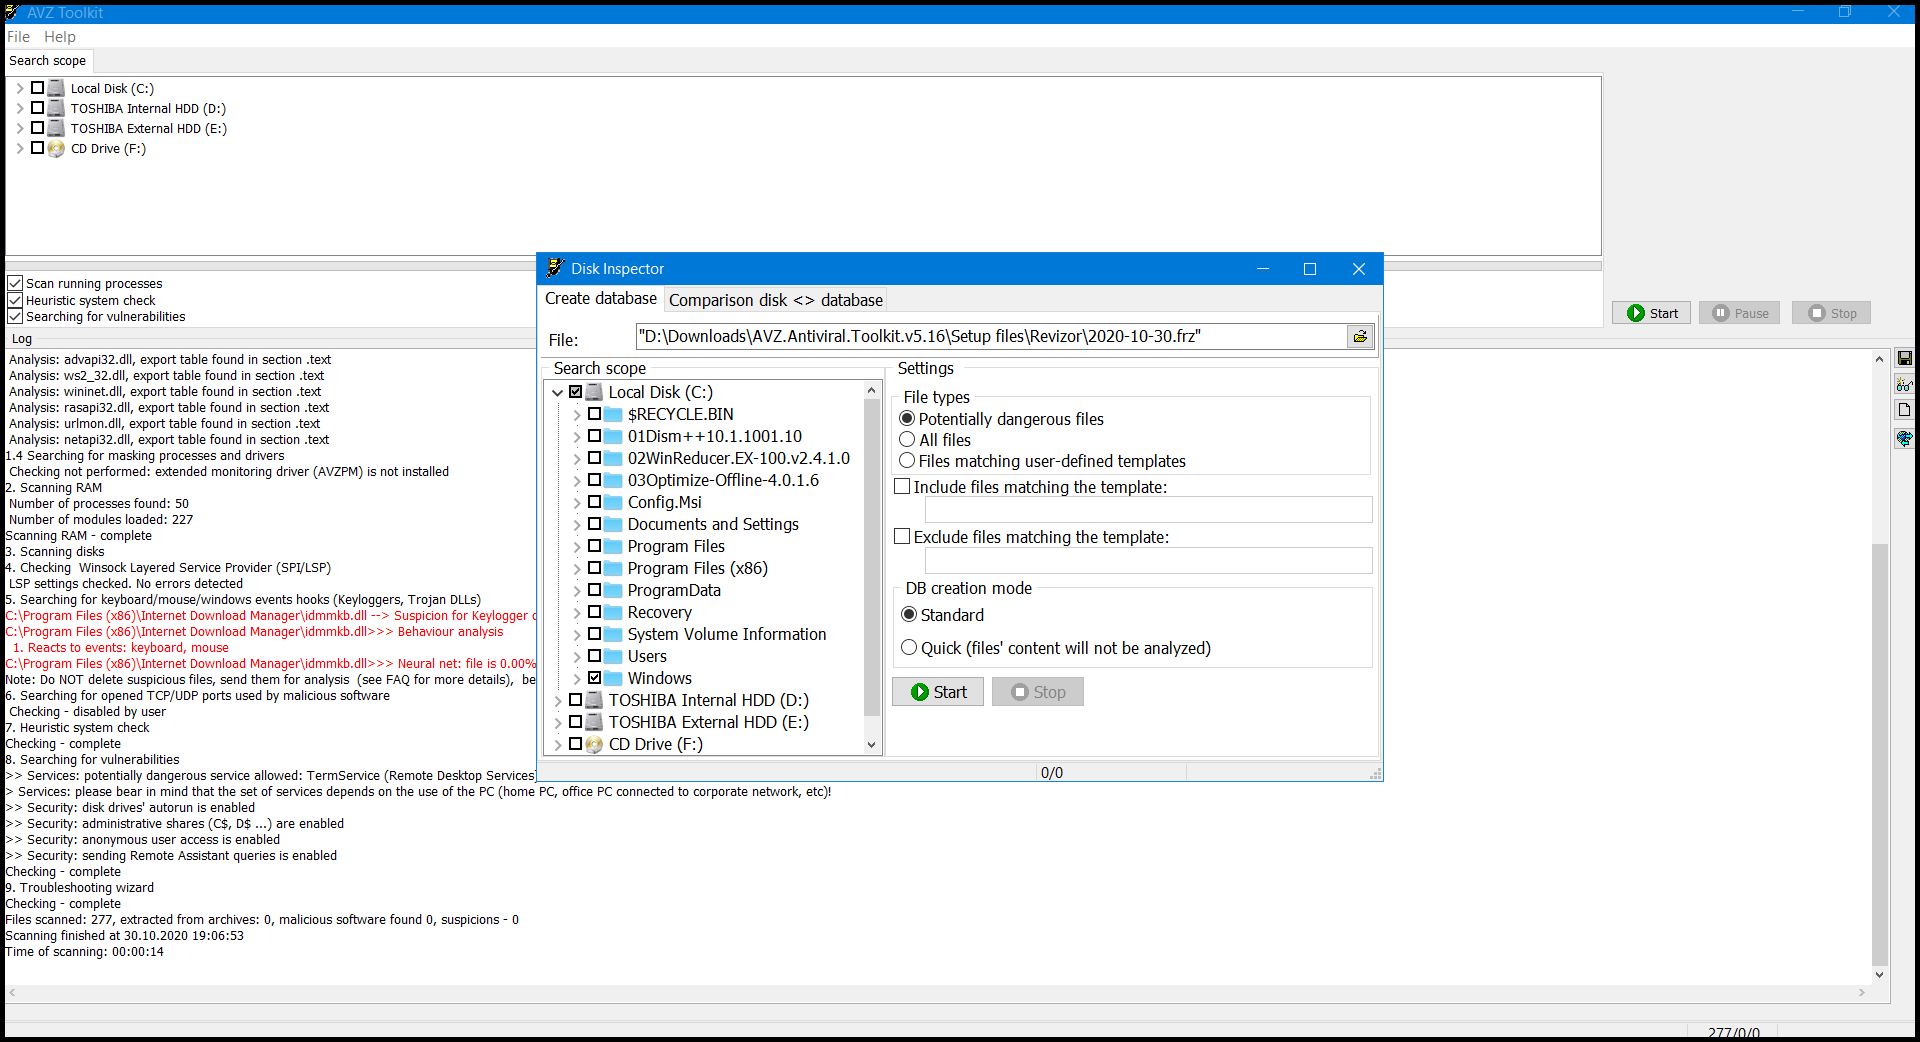Click the AVZ Toolkit title bar icon

click(12, 12)
